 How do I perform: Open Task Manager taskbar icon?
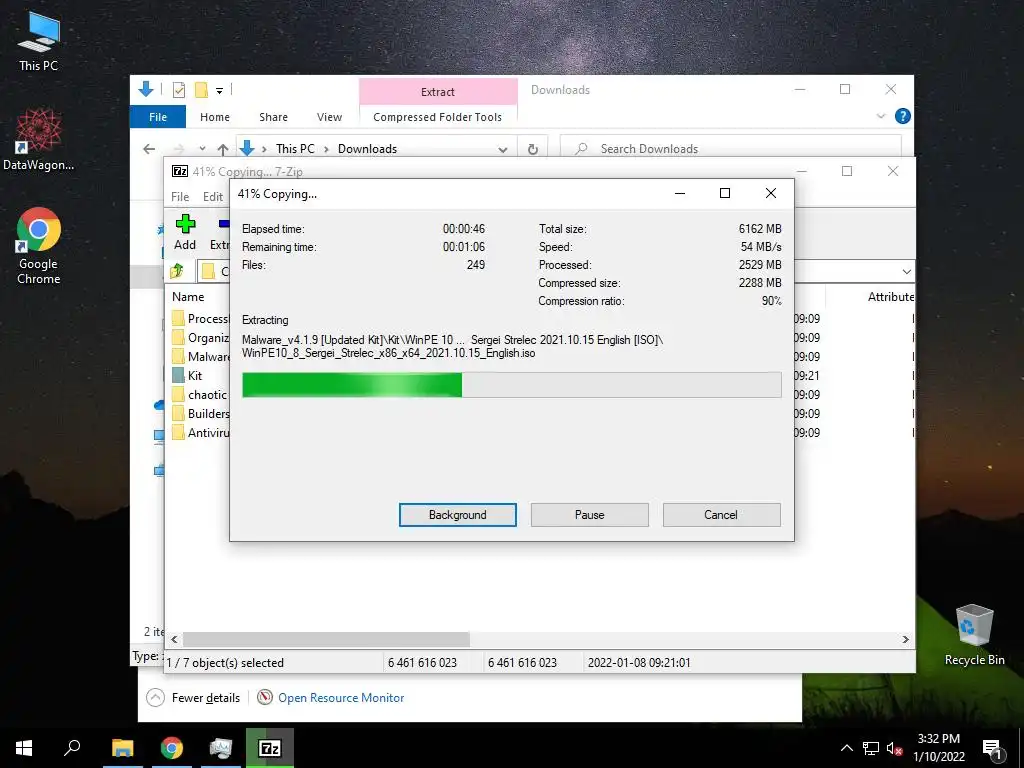(x=221, y=748)
